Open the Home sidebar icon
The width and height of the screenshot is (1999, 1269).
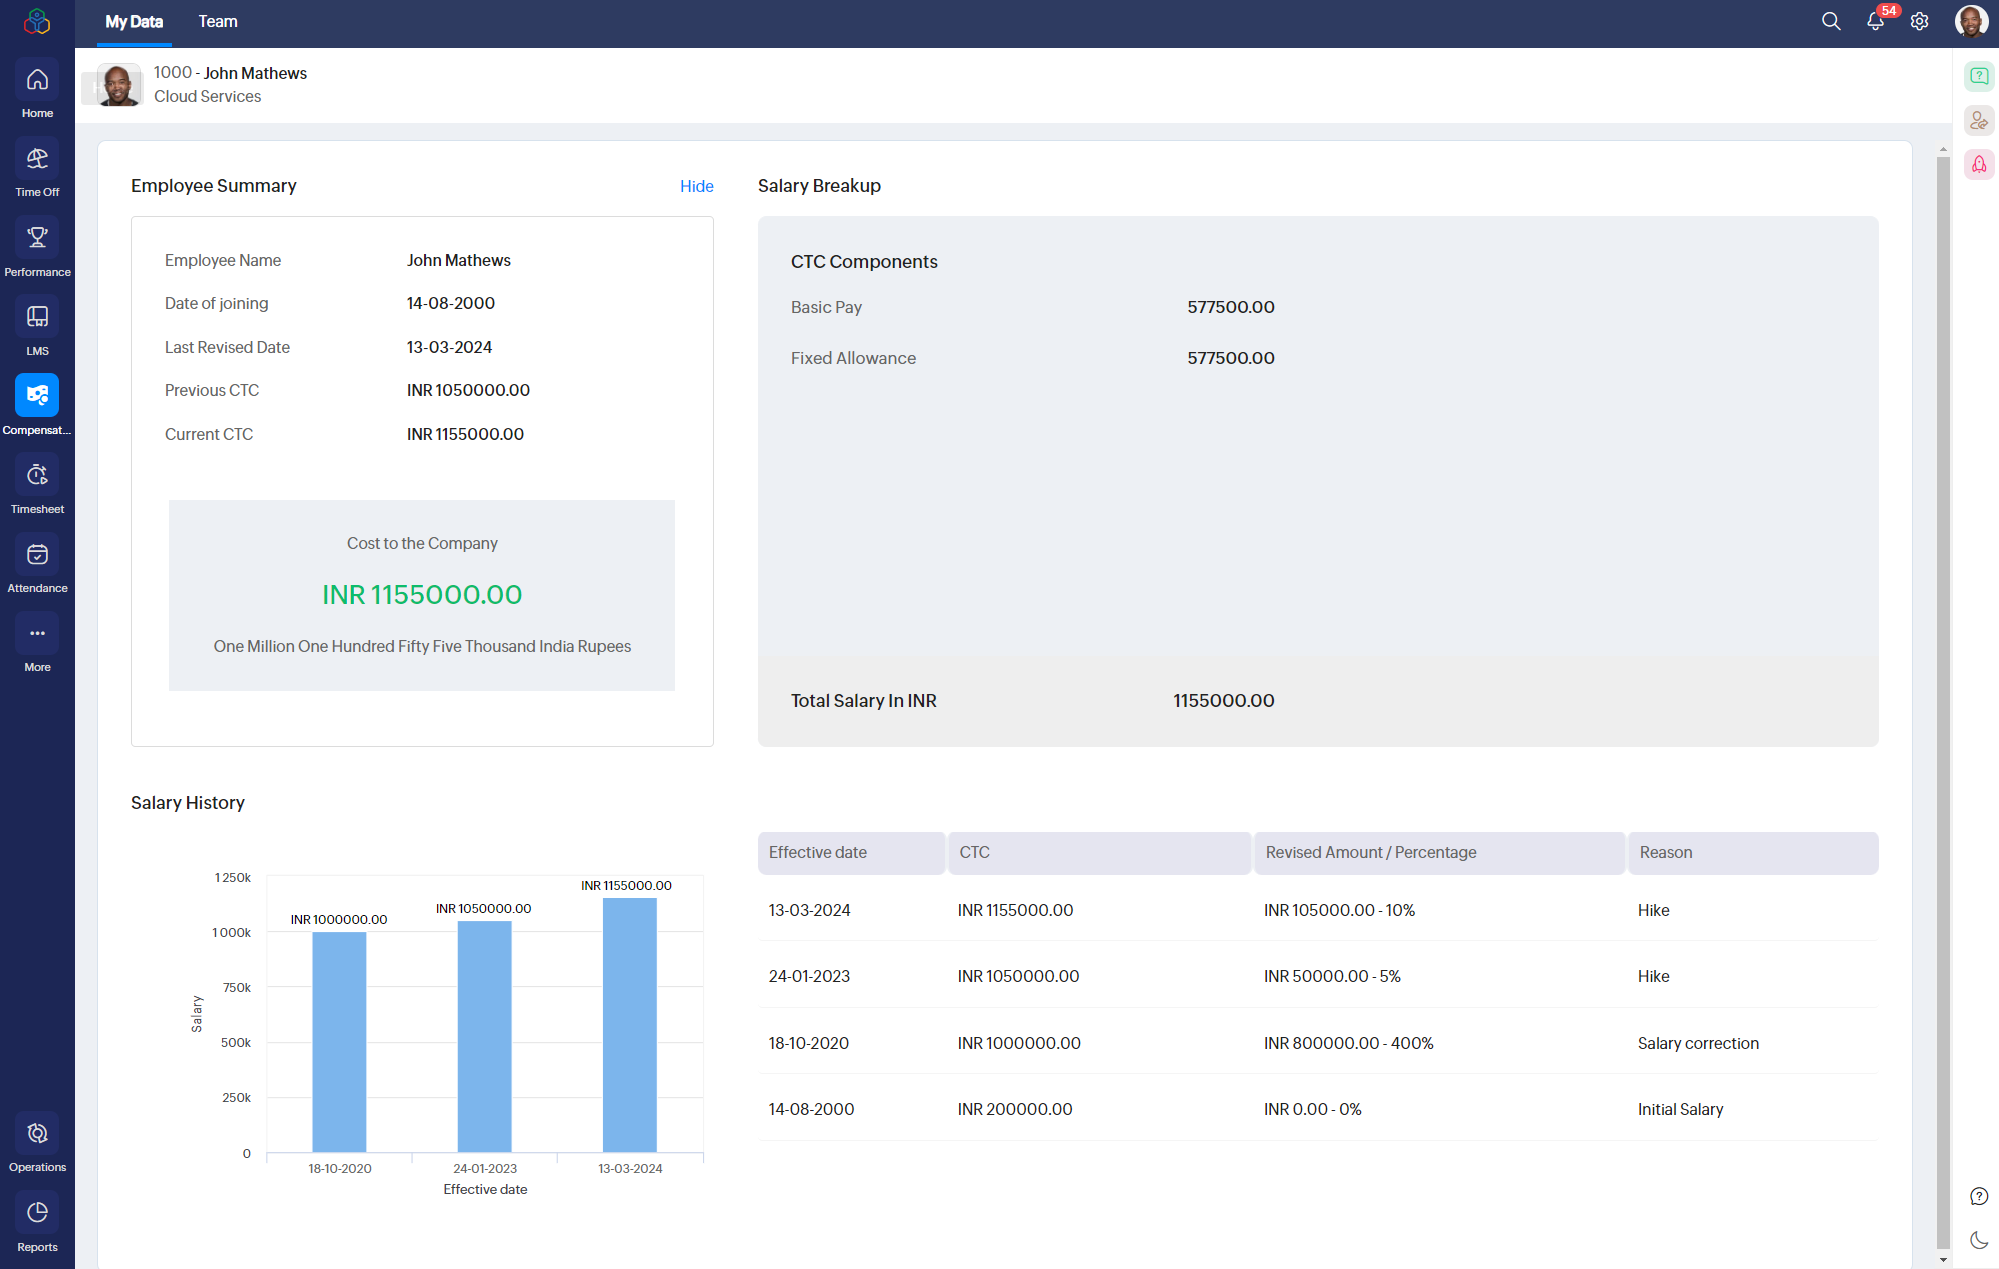tap(37, 80)
